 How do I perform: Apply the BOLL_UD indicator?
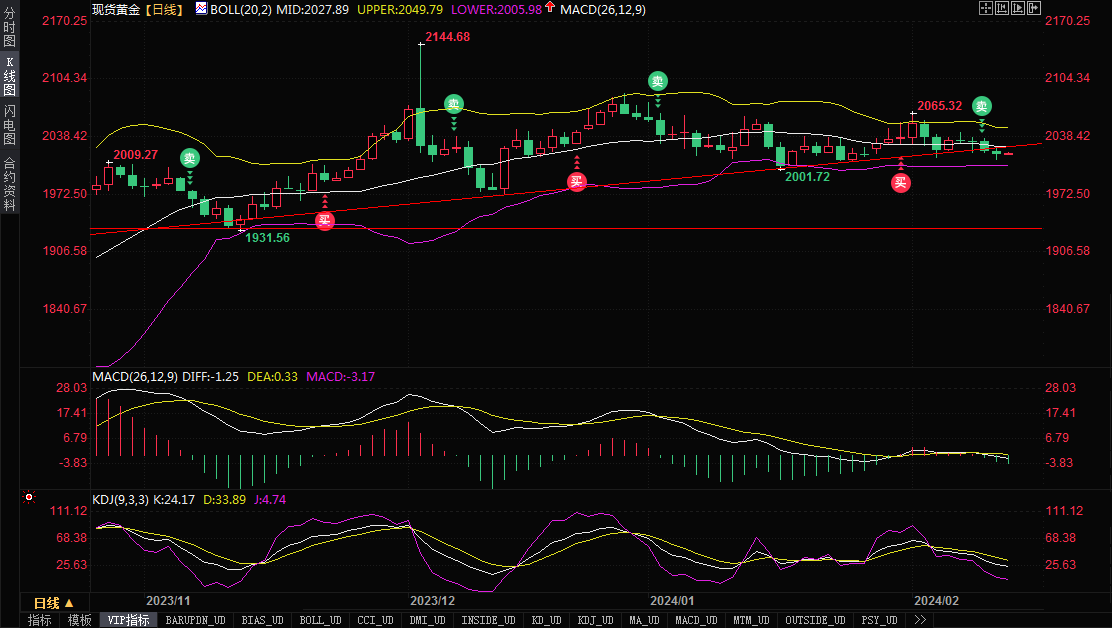click(x=321, y=620)
